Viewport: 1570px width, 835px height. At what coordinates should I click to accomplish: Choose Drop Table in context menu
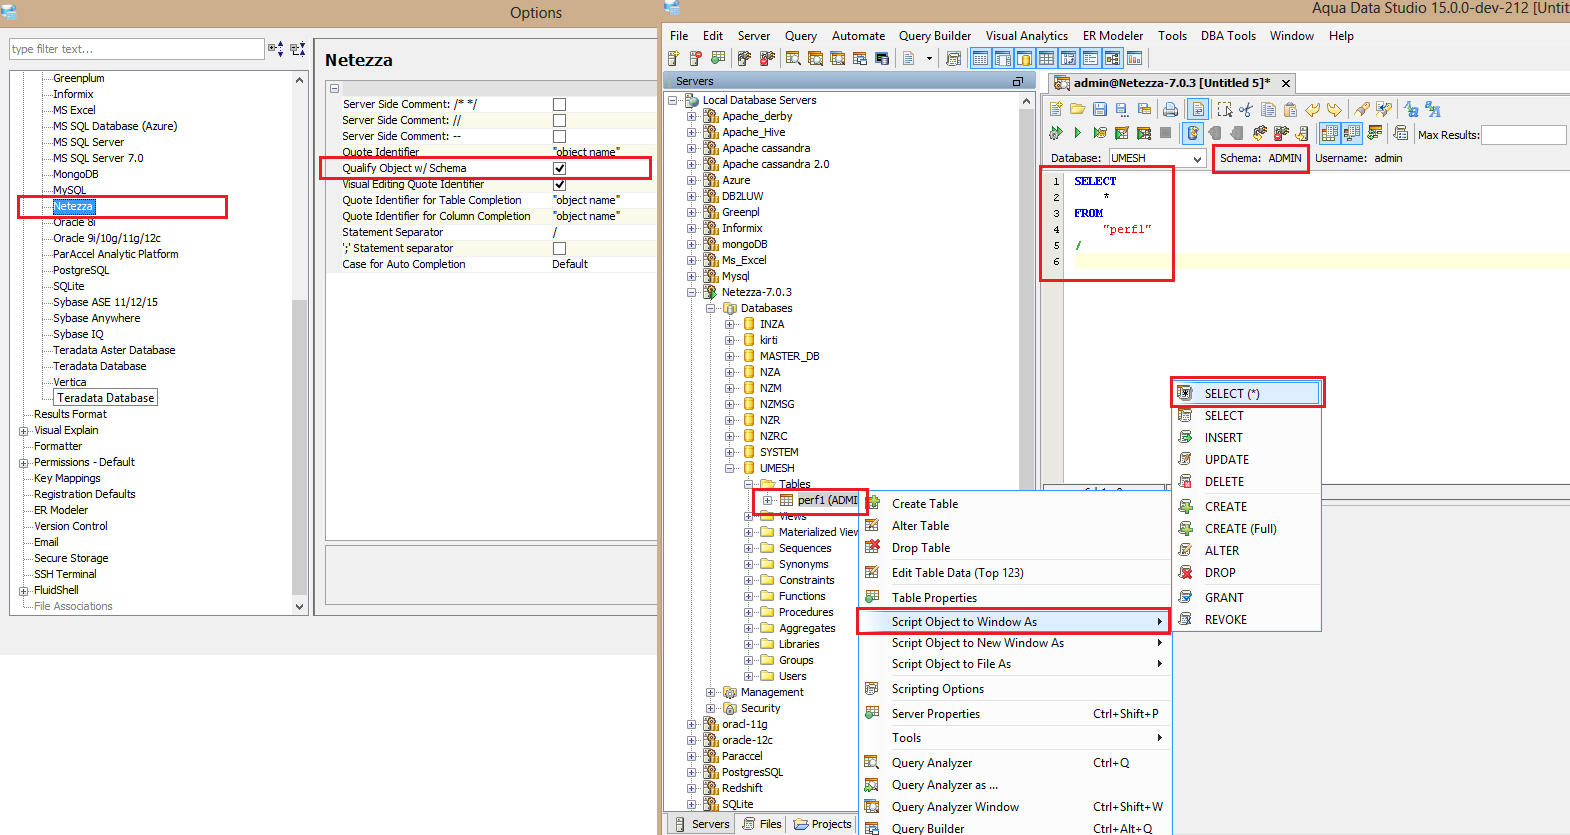click(x=1014, y=548)
